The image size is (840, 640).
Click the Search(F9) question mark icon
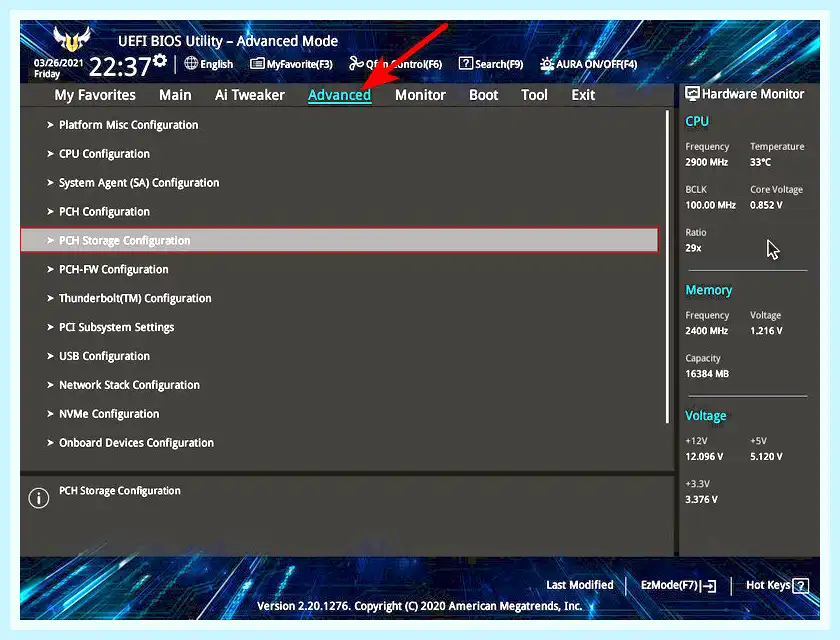pos(466,63)
